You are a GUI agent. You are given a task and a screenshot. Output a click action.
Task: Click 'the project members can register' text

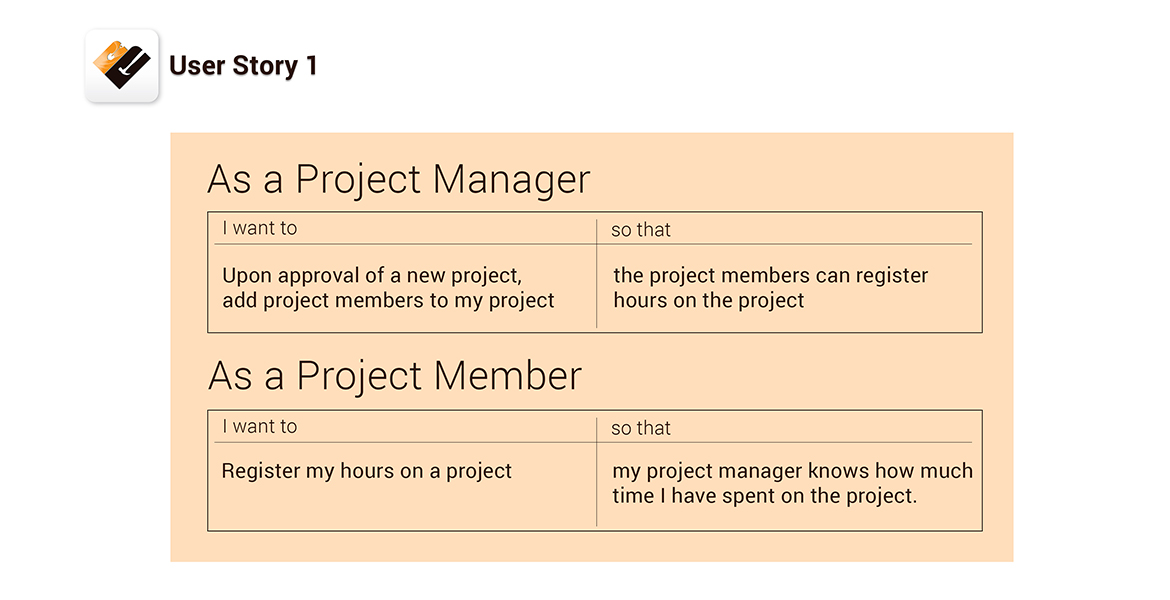point(771,275)
